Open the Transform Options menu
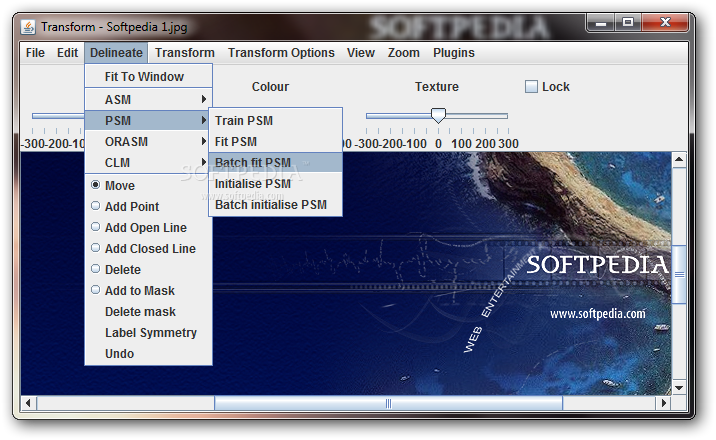The image size is (716, 440). click(x=281, y=53)
